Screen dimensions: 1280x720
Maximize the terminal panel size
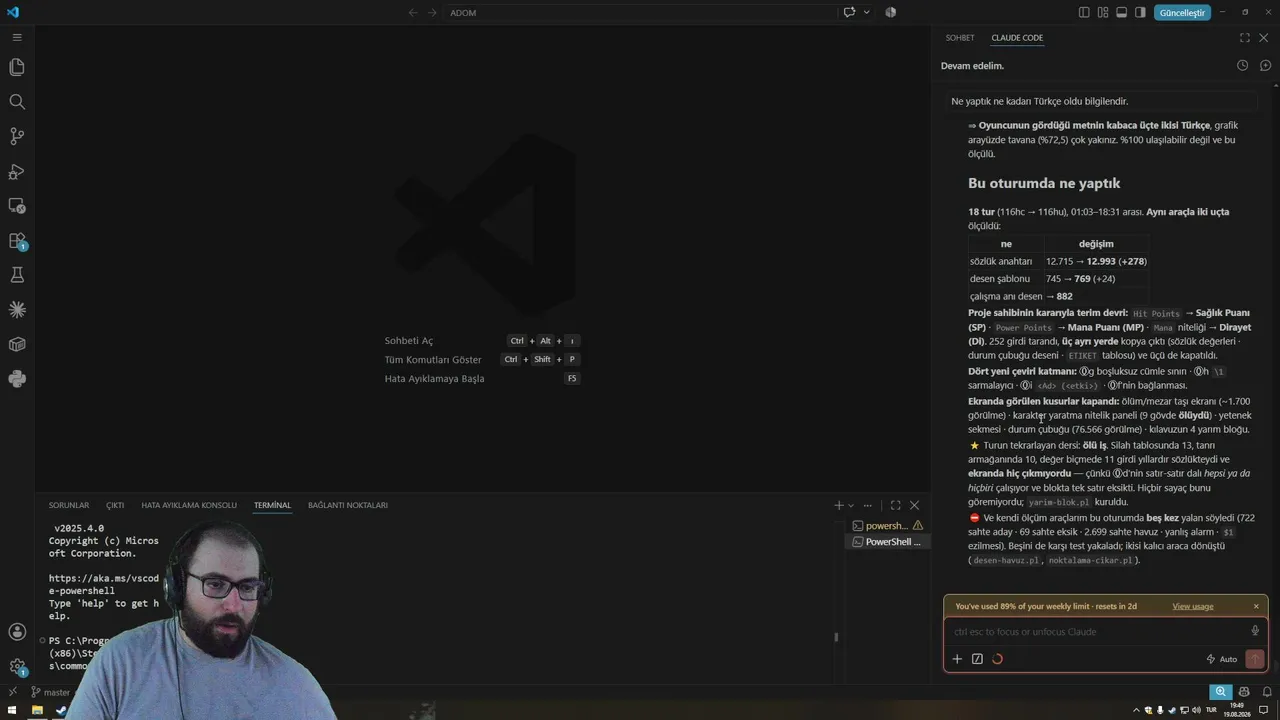(x=895, y=505)
